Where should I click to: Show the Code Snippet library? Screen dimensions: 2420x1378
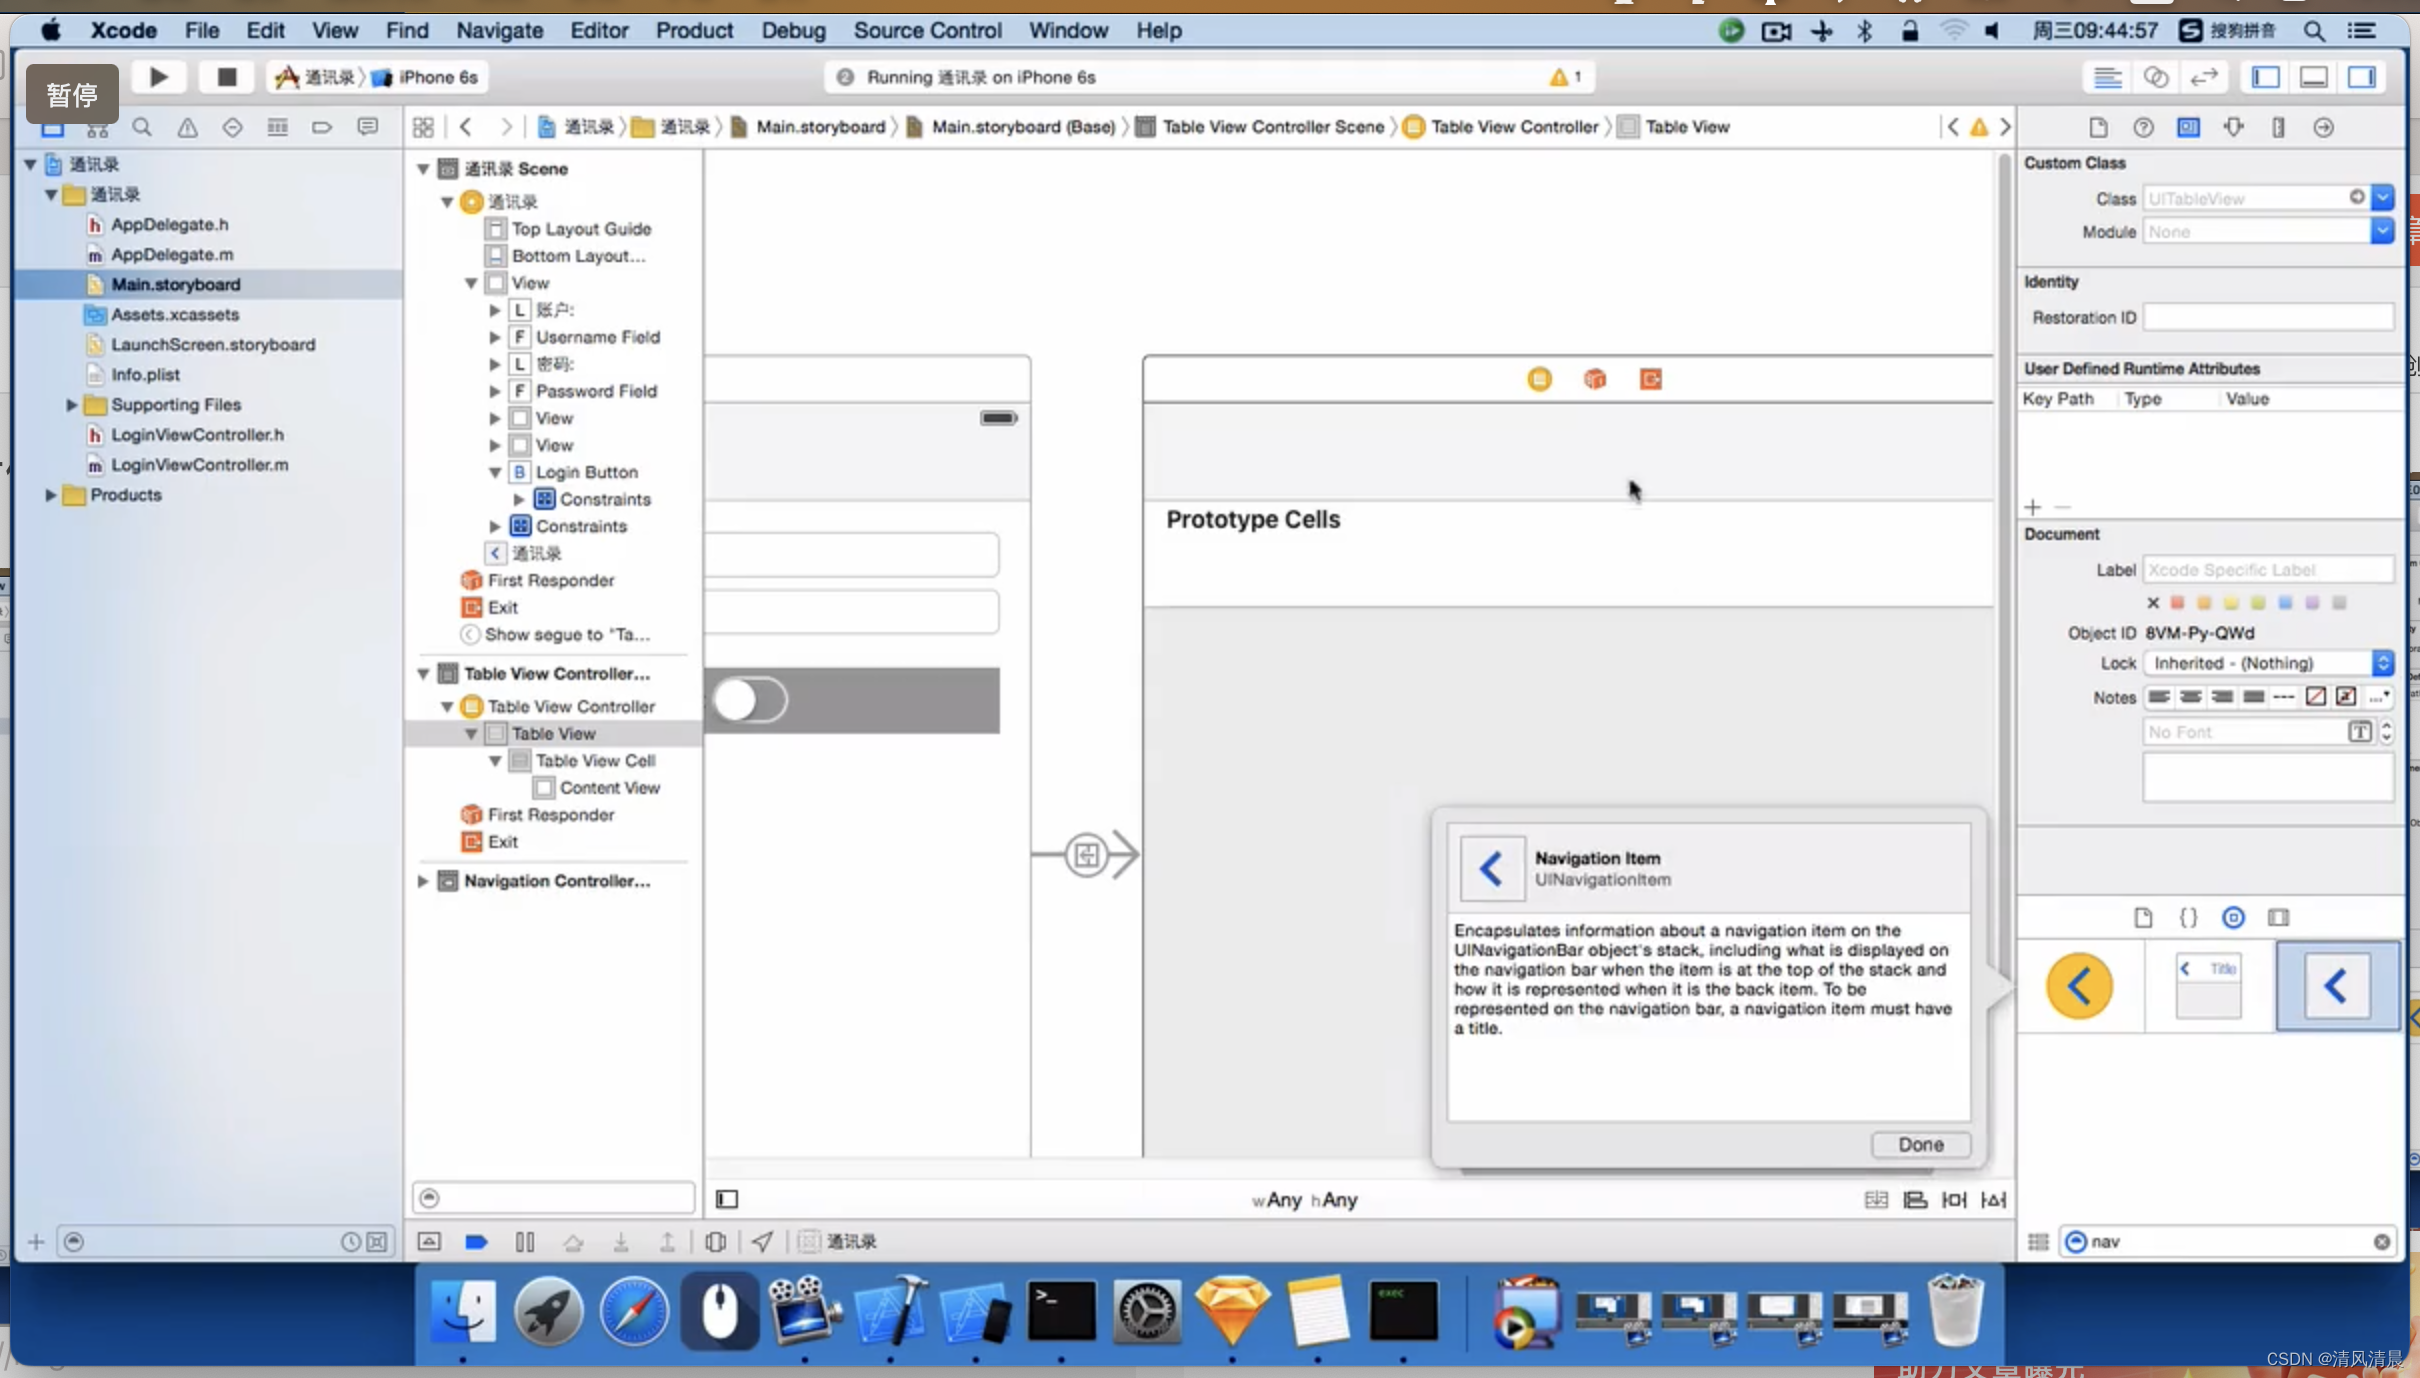pyautogui.click(x=2188, y=917)
